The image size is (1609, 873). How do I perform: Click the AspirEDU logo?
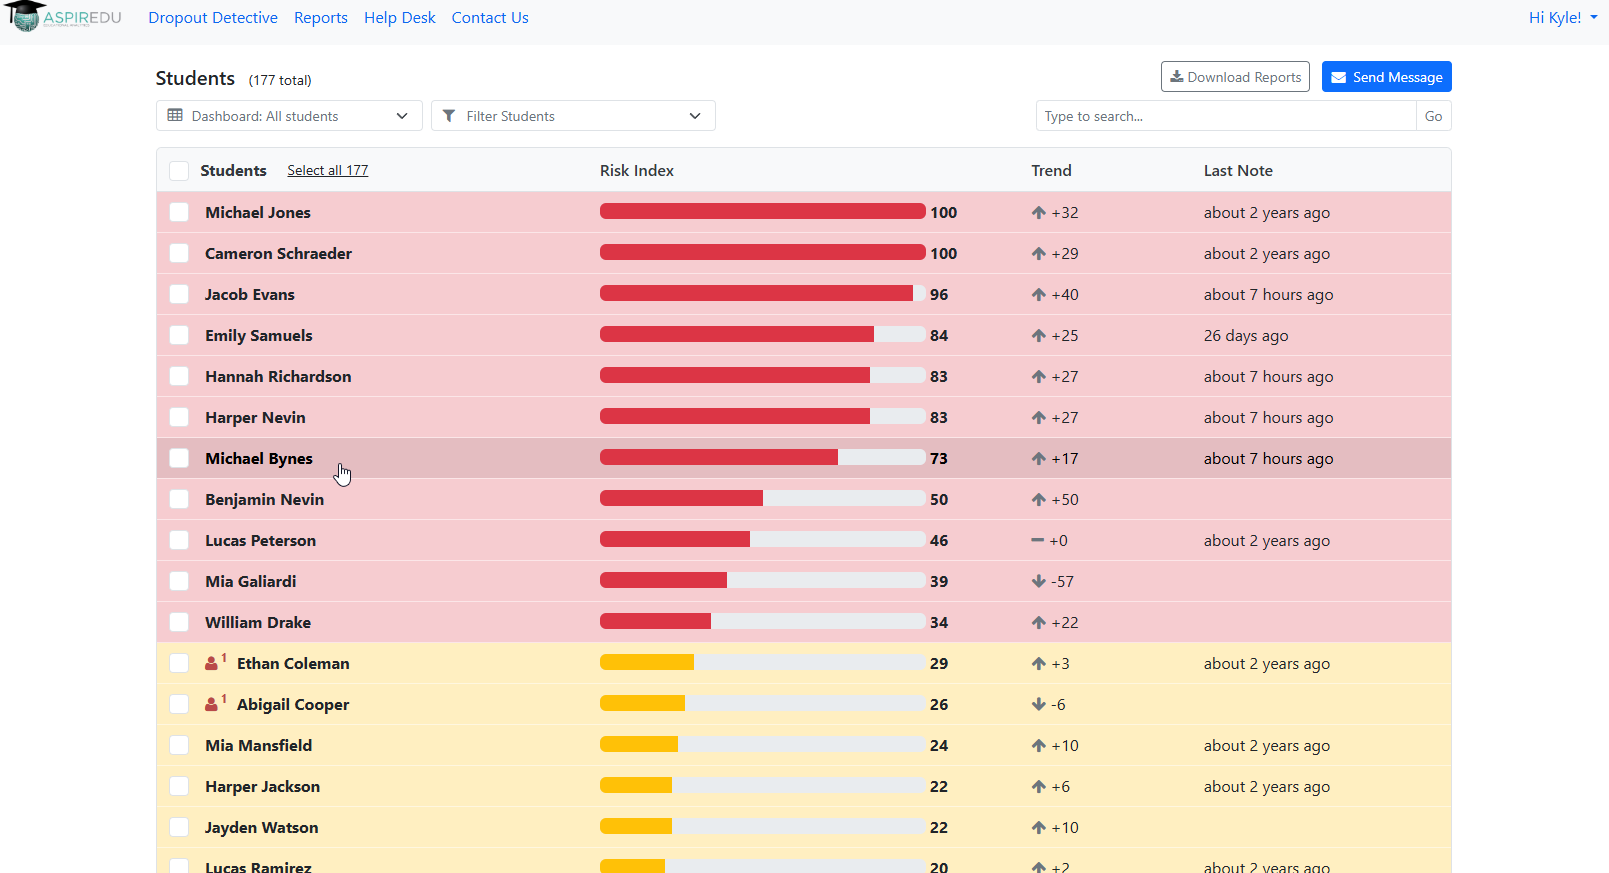[x=62, y=17]
